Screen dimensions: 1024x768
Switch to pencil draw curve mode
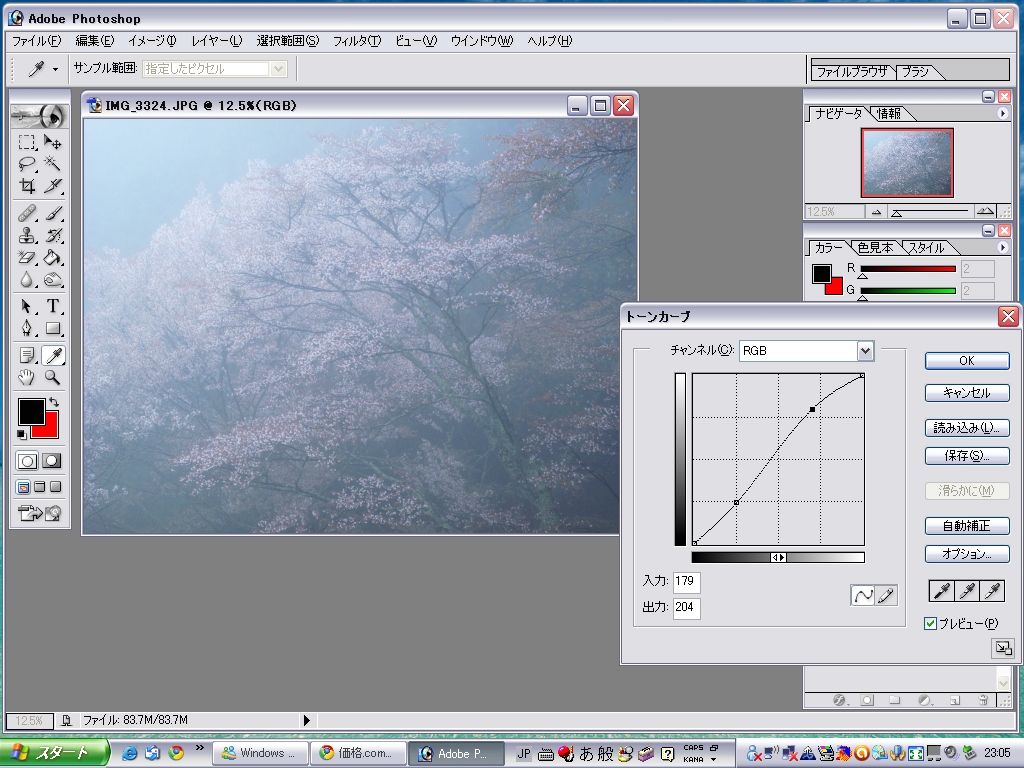pyautogui.click(x=886, y=595)
